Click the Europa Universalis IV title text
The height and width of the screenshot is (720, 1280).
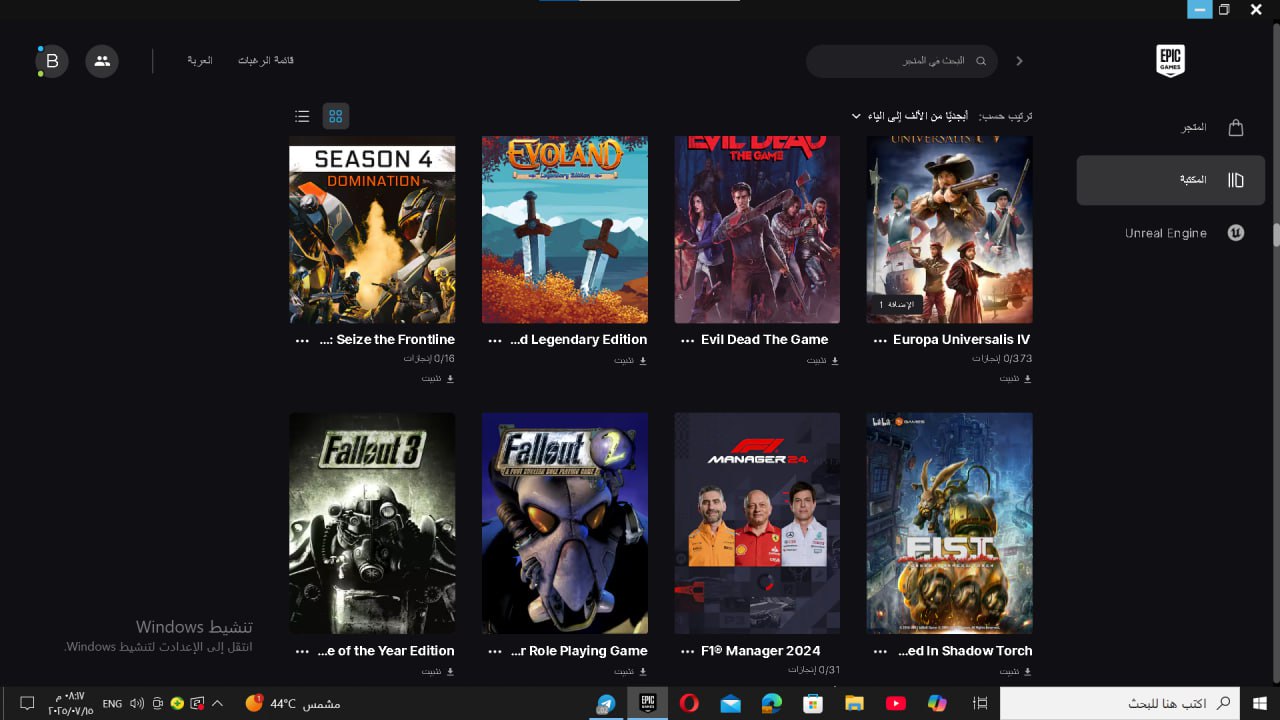tap(961, 340)
